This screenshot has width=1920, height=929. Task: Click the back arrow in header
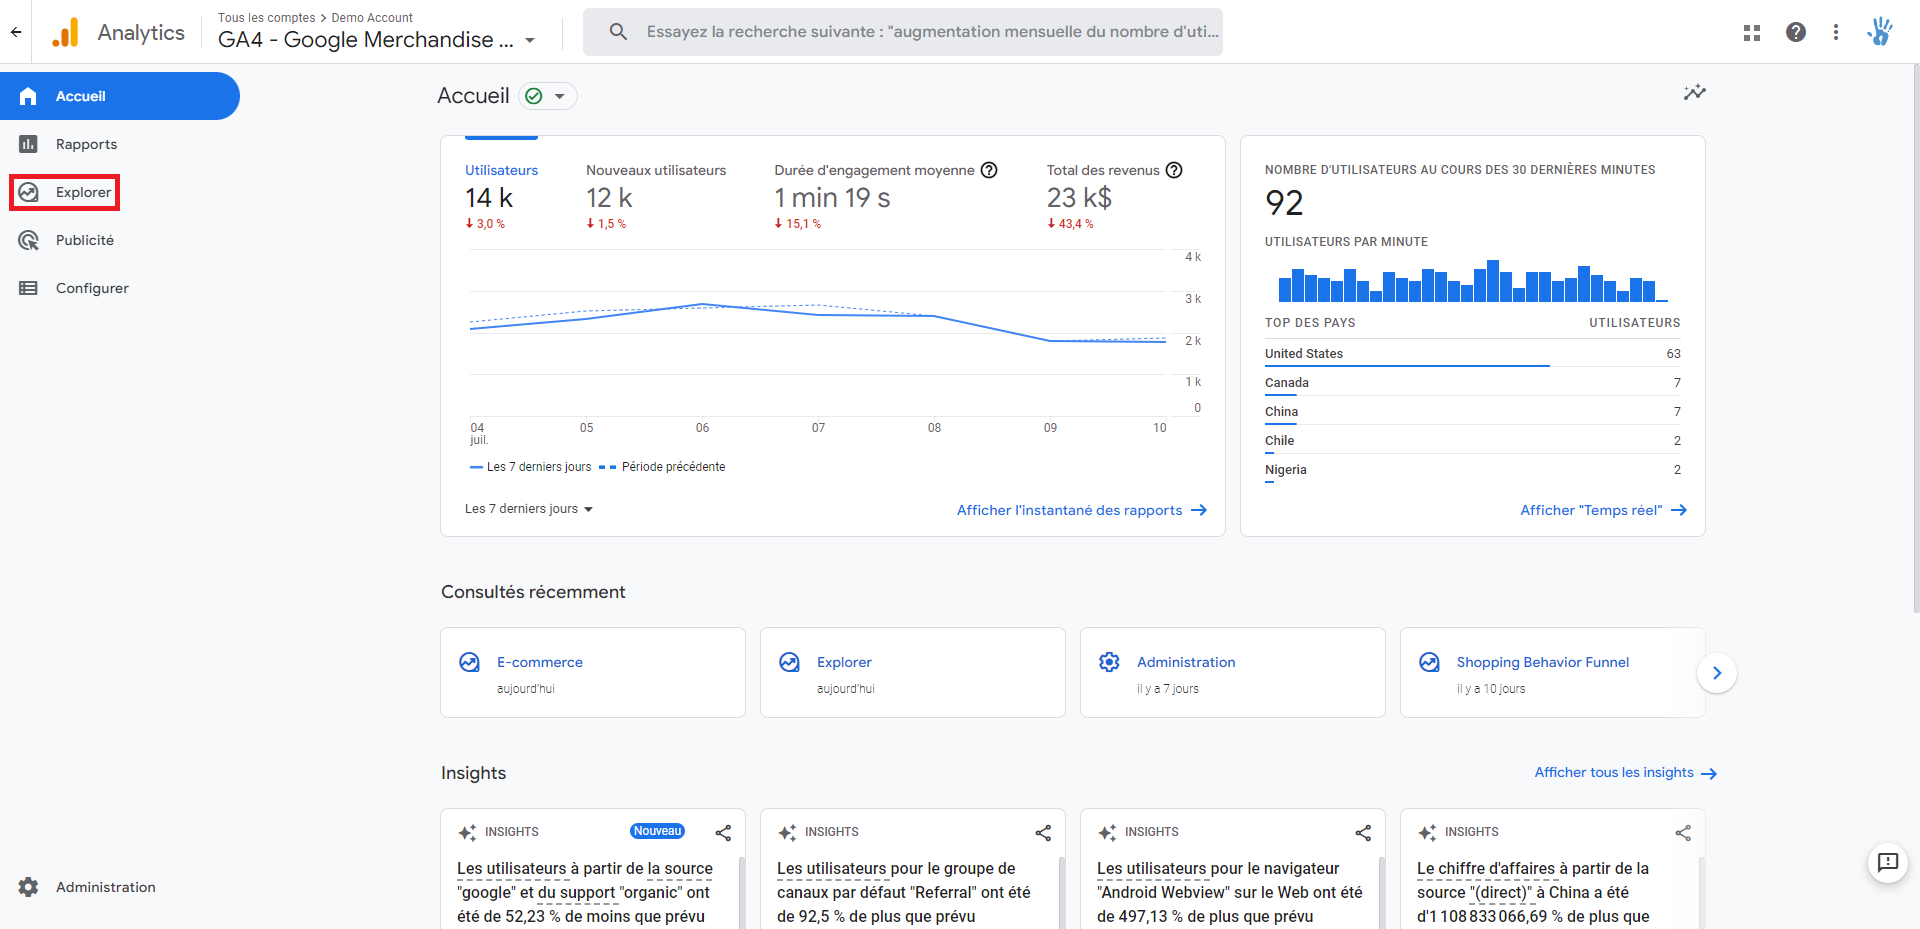tap(16, 32)
